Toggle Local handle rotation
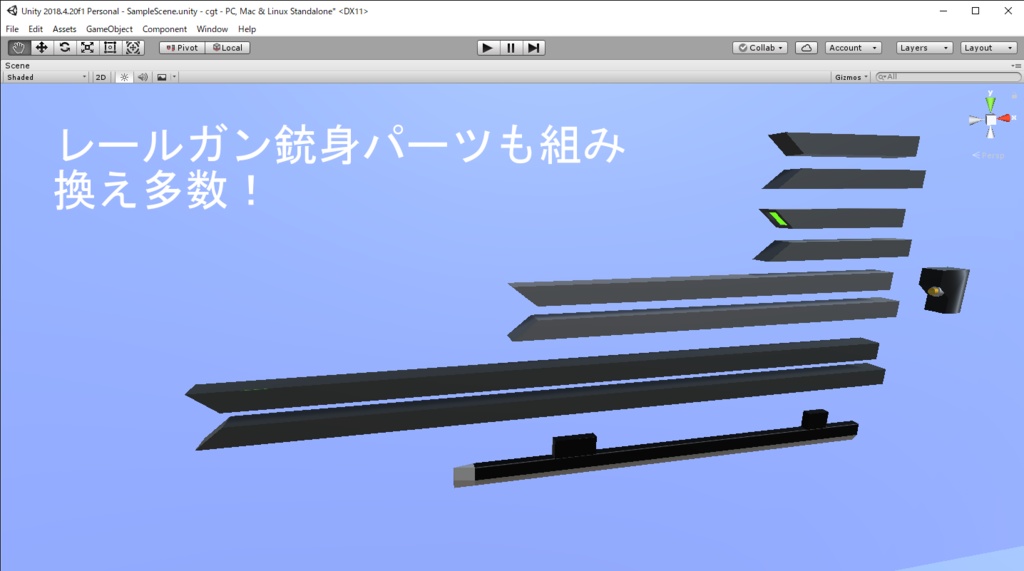This screenshot has height=571, width=1024. [x=228, y=48]
